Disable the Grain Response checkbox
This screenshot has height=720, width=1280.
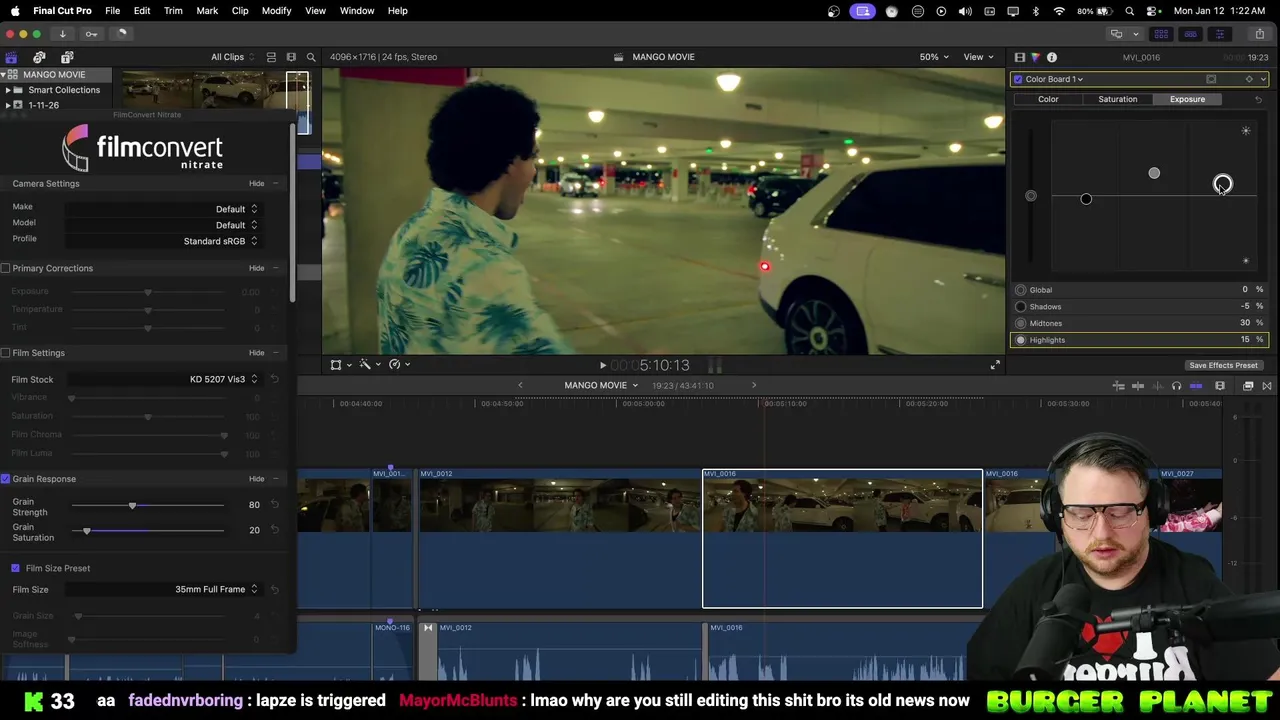[6, 479]
